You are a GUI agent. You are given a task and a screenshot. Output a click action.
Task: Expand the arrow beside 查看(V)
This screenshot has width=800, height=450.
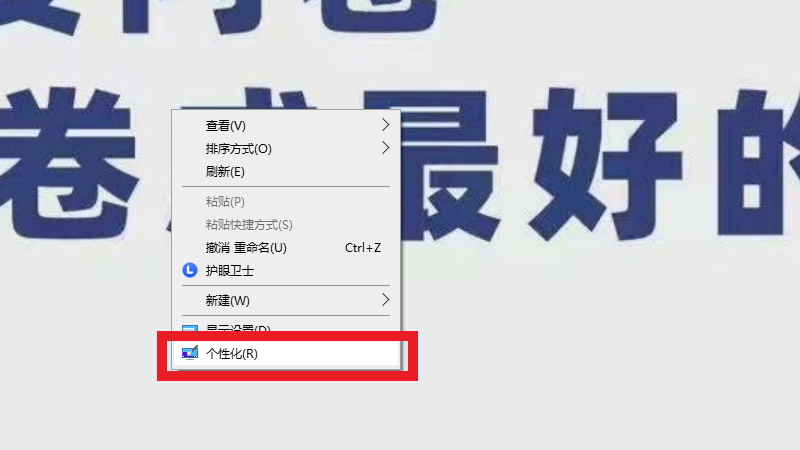(x=385, y=124)
